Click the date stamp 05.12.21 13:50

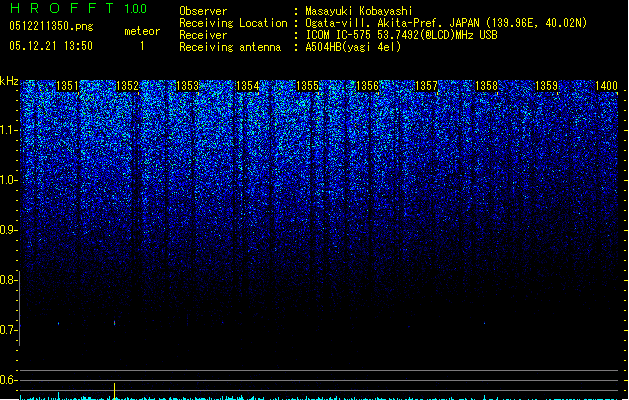[51, 46]
